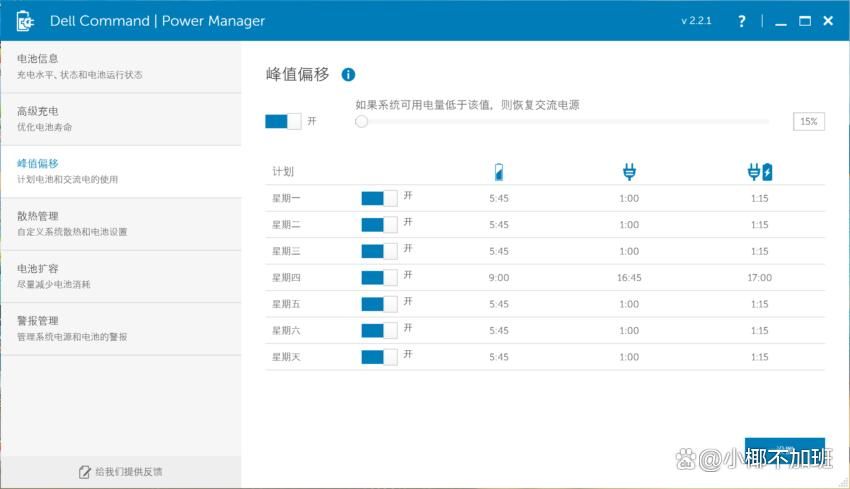
Task: Click the 计划 column header
Action: click(x=283, y=172)
